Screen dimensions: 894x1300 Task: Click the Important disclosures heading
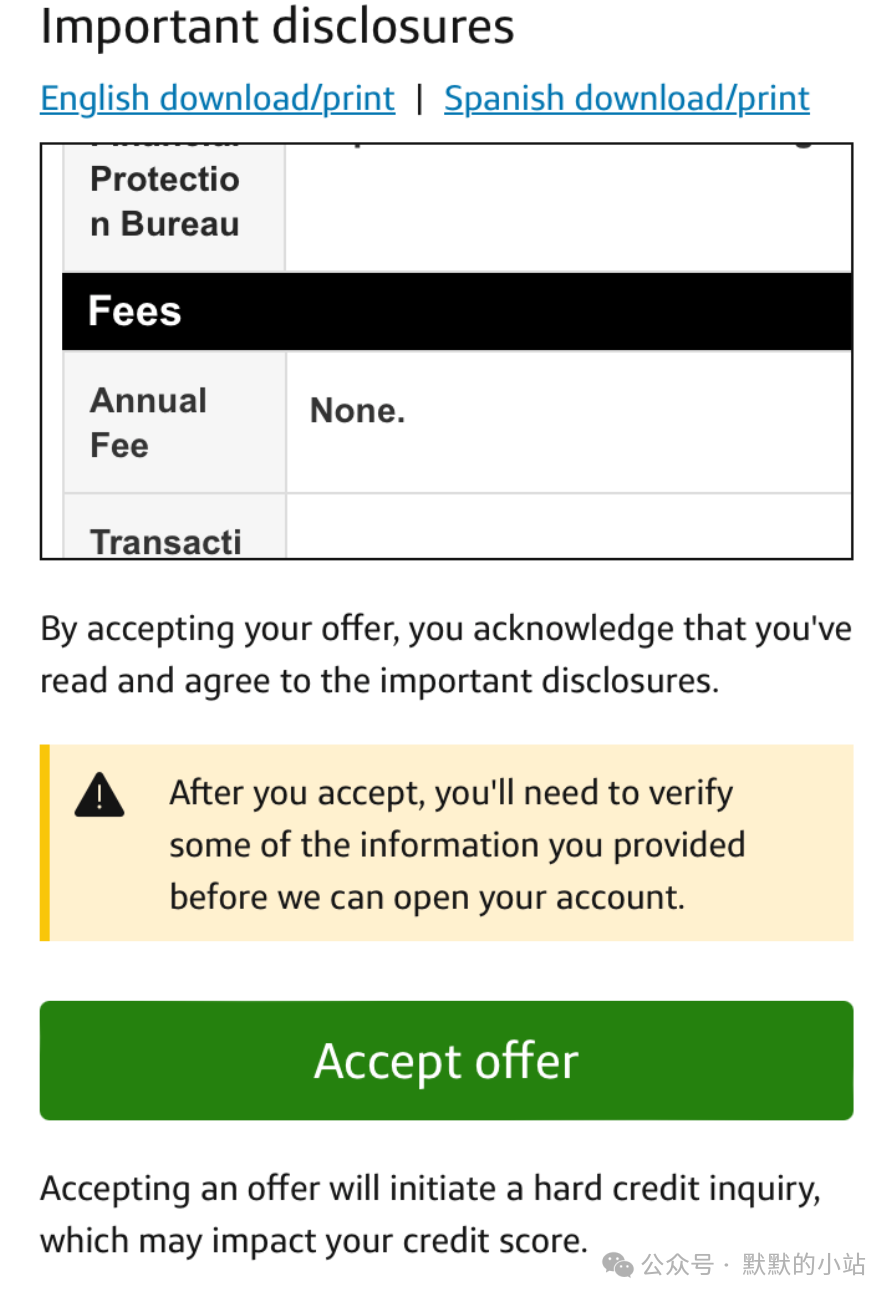277,27
